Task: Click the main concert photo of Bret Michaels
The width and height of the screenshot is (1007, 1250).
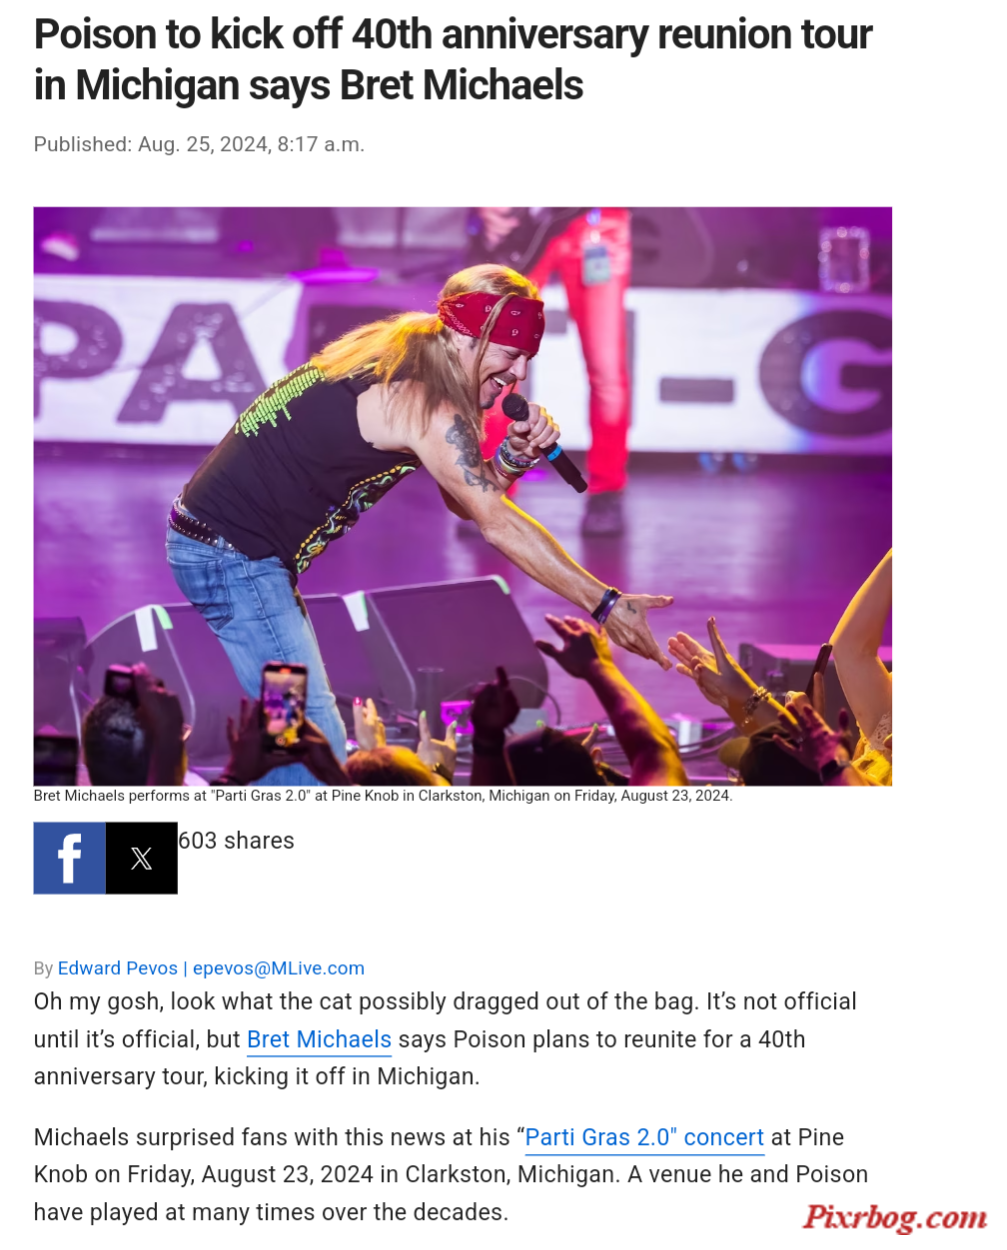Action: coord(463,496)
